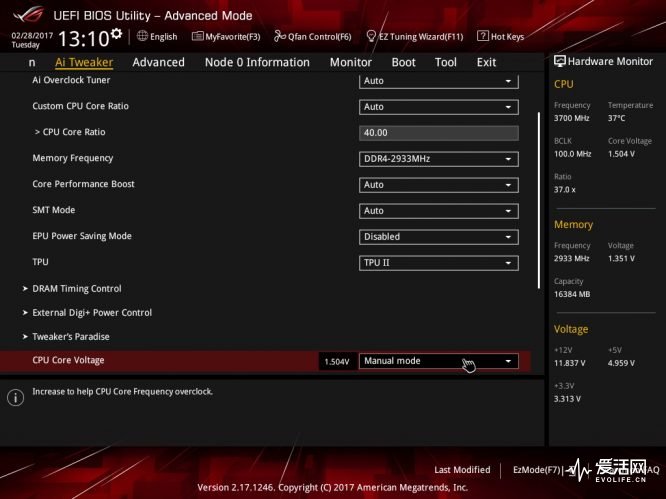Go to Node 0 Information tab

coord(257,62)
